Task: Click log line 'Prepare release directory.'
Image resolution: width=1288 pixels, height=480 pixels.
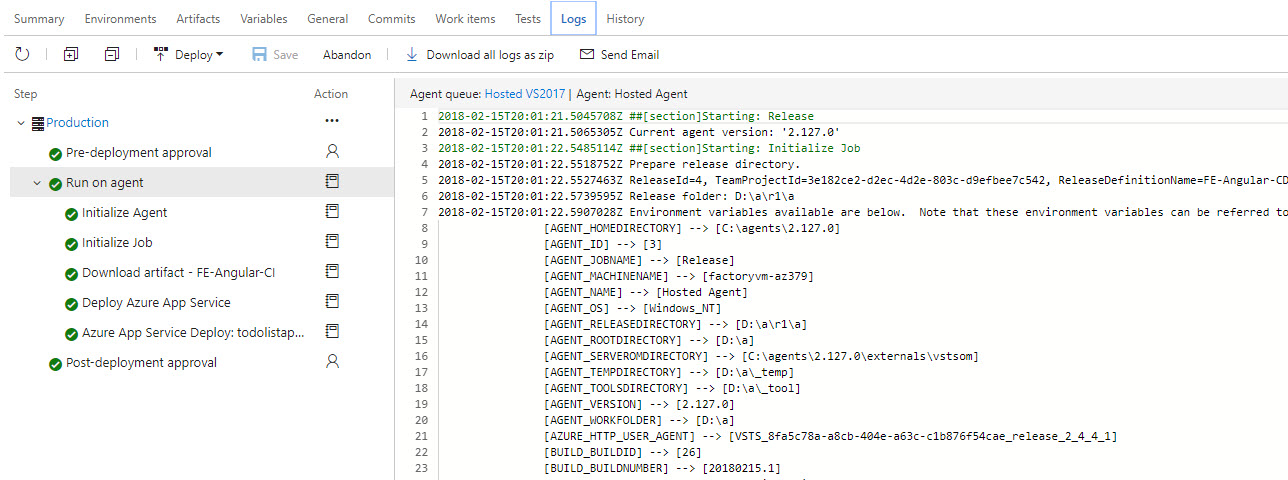Action: click(619, 164)
